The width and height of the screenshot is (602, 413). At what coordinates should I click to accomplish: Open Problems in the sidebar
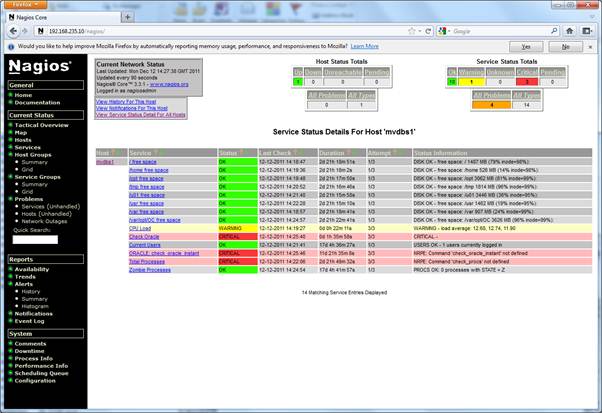[x=29, y=199]
